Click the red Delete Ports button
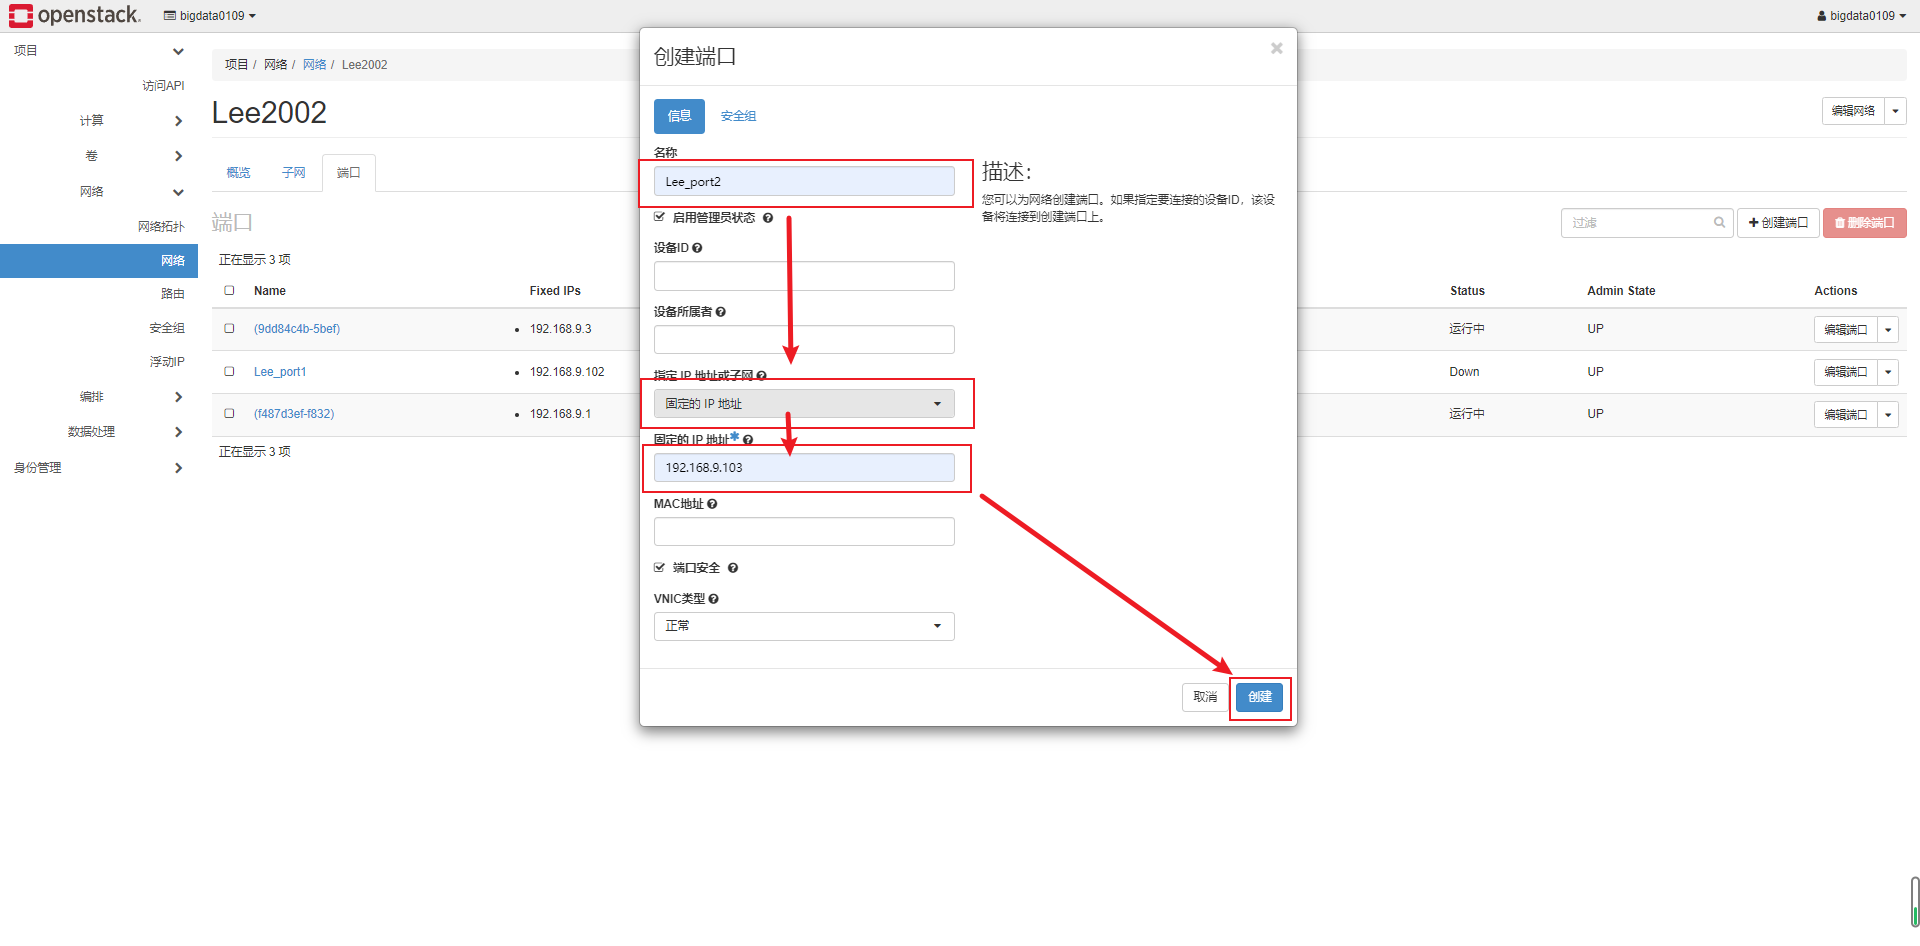 coord(1864,223)
